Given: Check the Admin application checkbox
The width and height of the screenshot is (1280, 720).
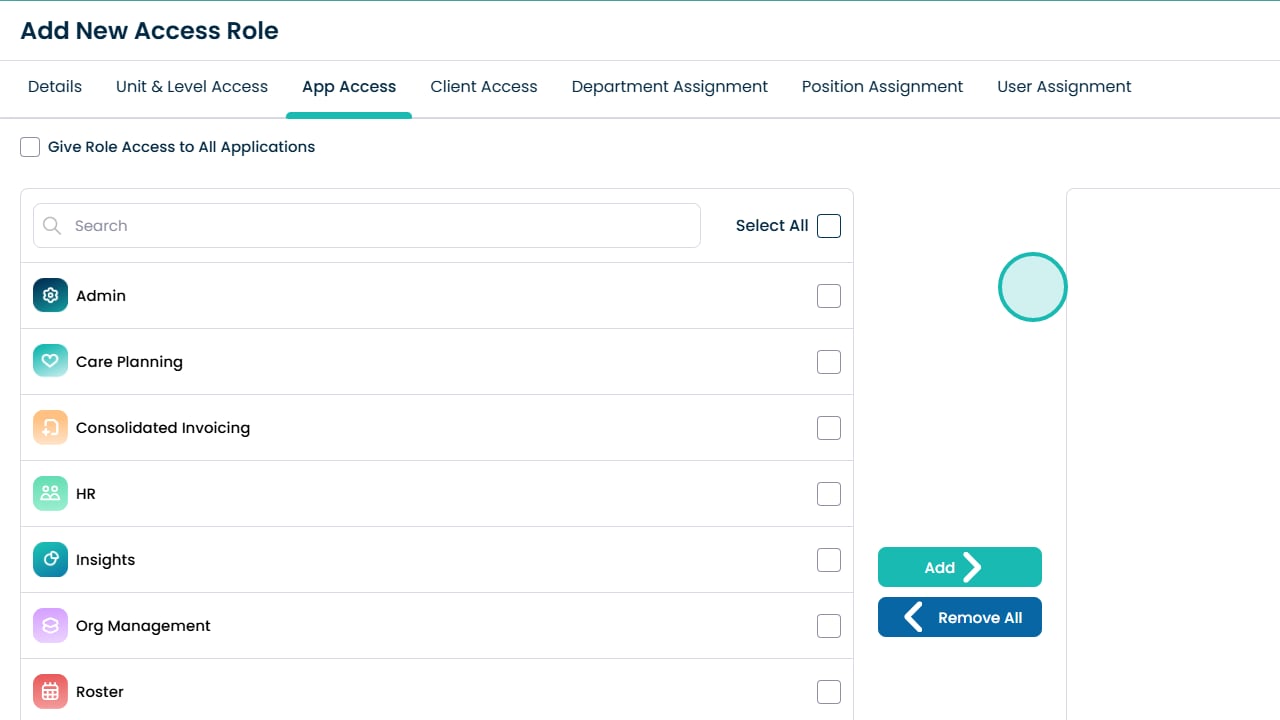Looking at the screenshot, I should pos(829,296).
